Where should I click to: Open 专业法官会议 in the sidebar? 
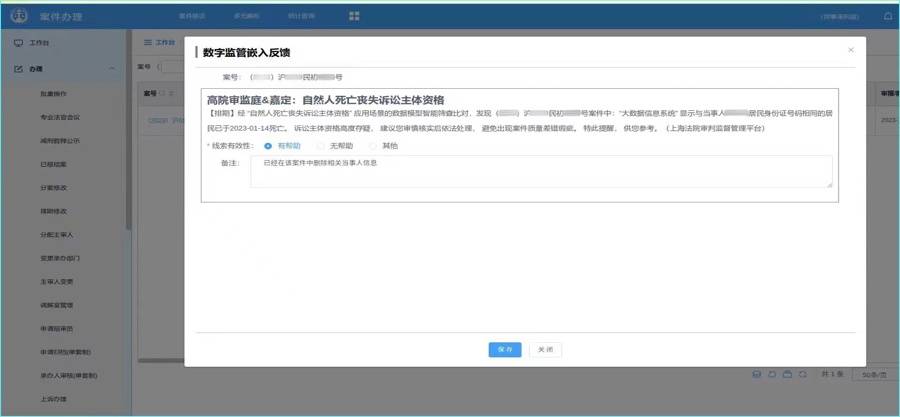tap(60, 117)
